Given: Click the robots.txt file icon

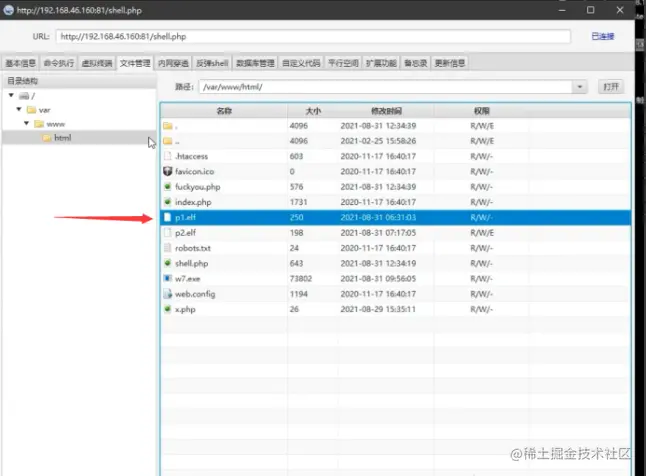Looking at the screenshot, I should click(x=167, y=248).
